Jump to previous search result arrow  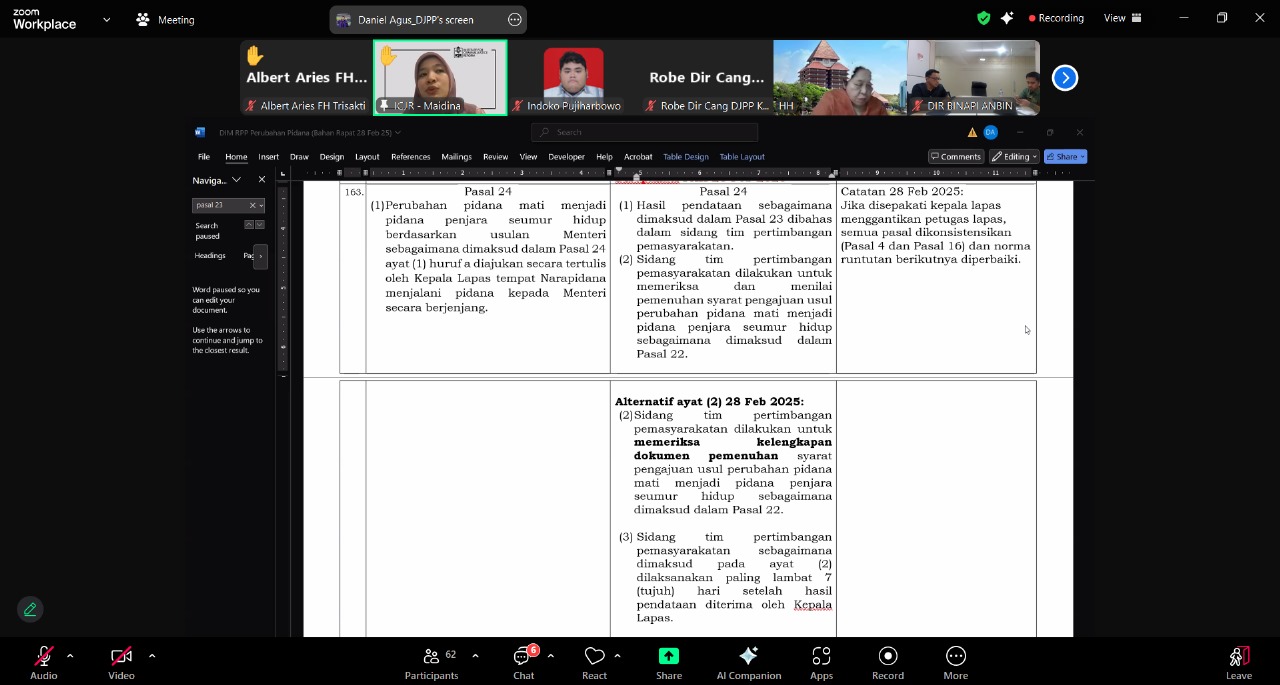point(249,225)
